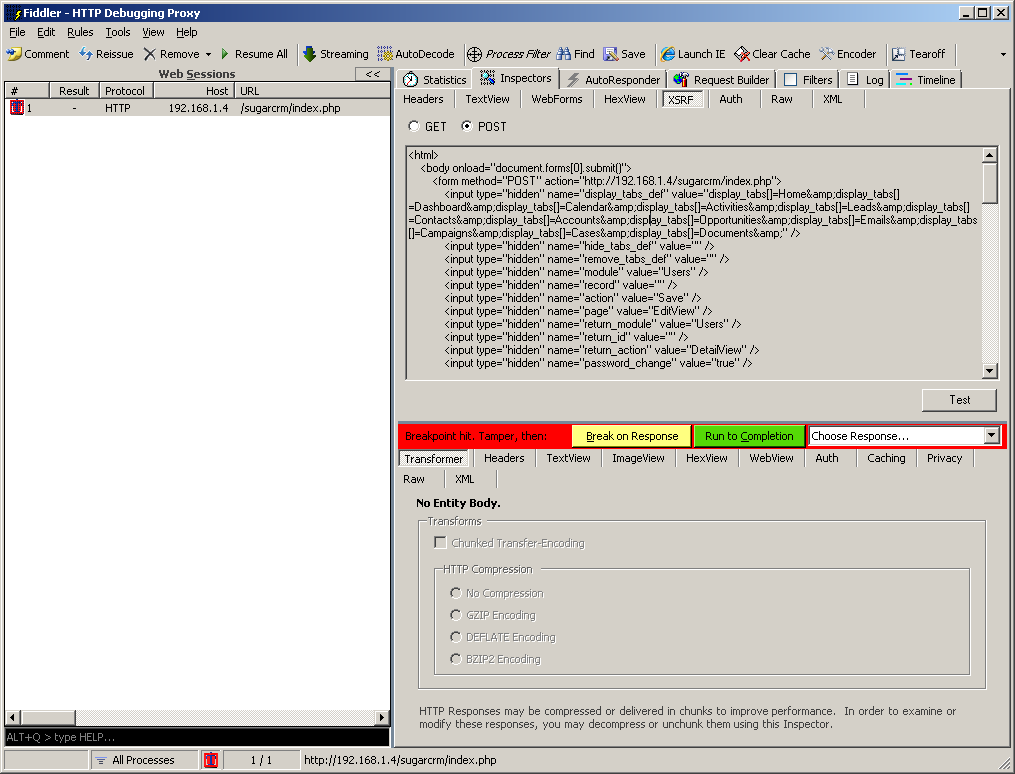Click the QuickExec command input box

(x=197, y=737)
